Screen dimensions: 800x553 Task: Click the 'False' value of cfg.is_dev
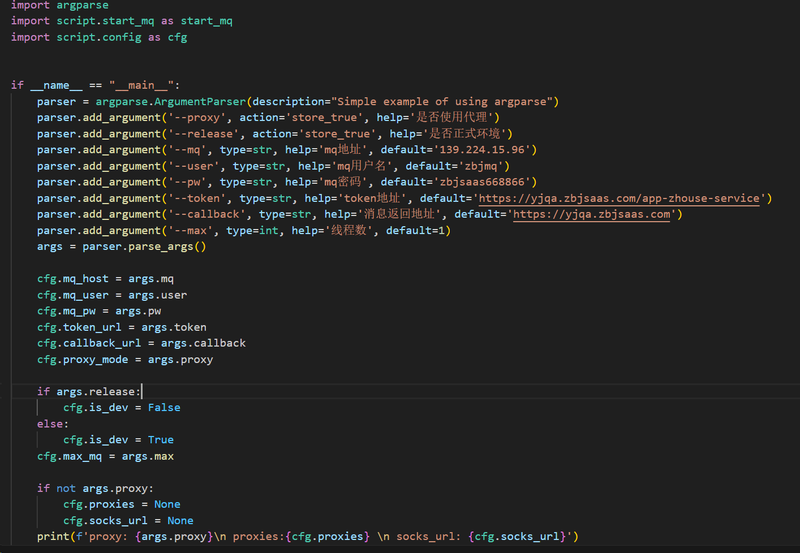point(164,408)
